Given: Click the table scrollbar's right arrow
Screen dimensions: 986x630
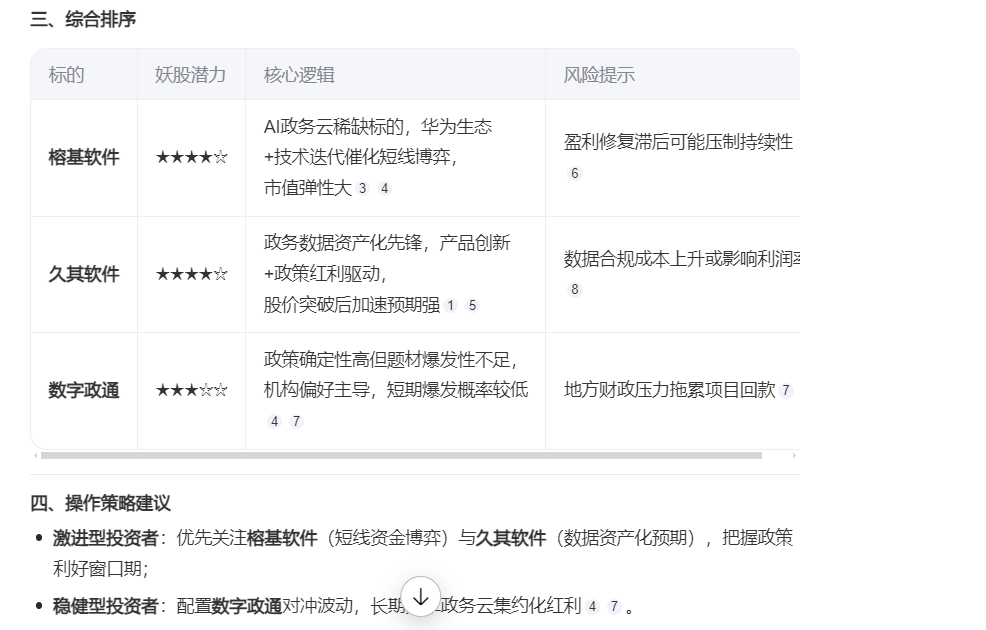Looking at the screenshot, I should (794, 455).
